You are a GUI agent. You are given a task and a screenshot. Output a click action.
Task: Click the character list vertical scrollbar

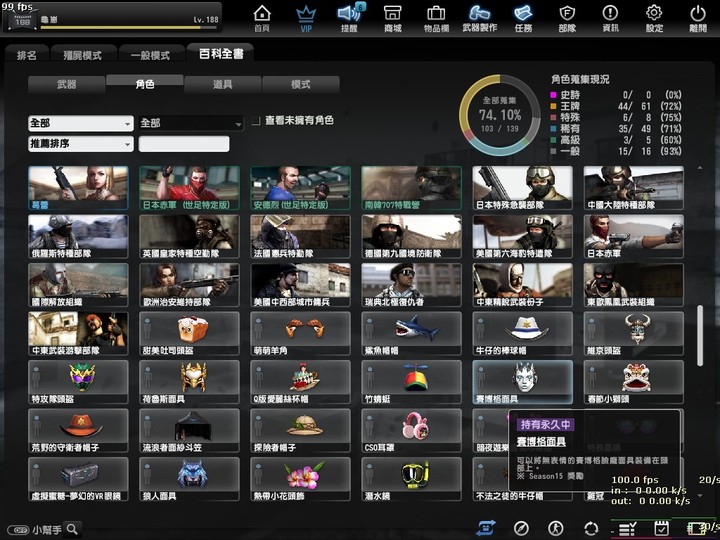(700, 335)
